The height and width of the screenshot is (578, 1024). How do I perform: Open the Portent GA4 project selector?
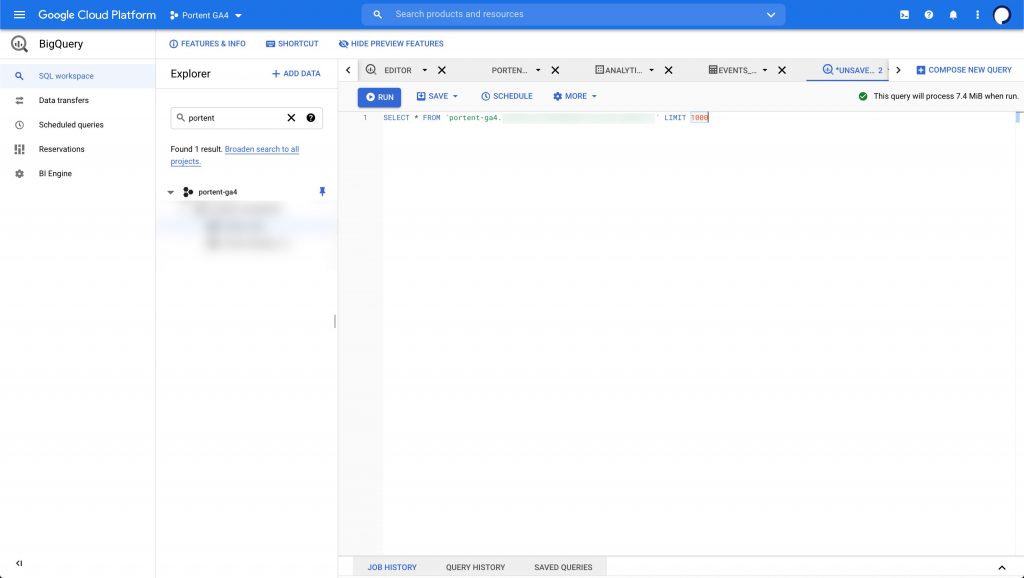click(x=206, y=15)
